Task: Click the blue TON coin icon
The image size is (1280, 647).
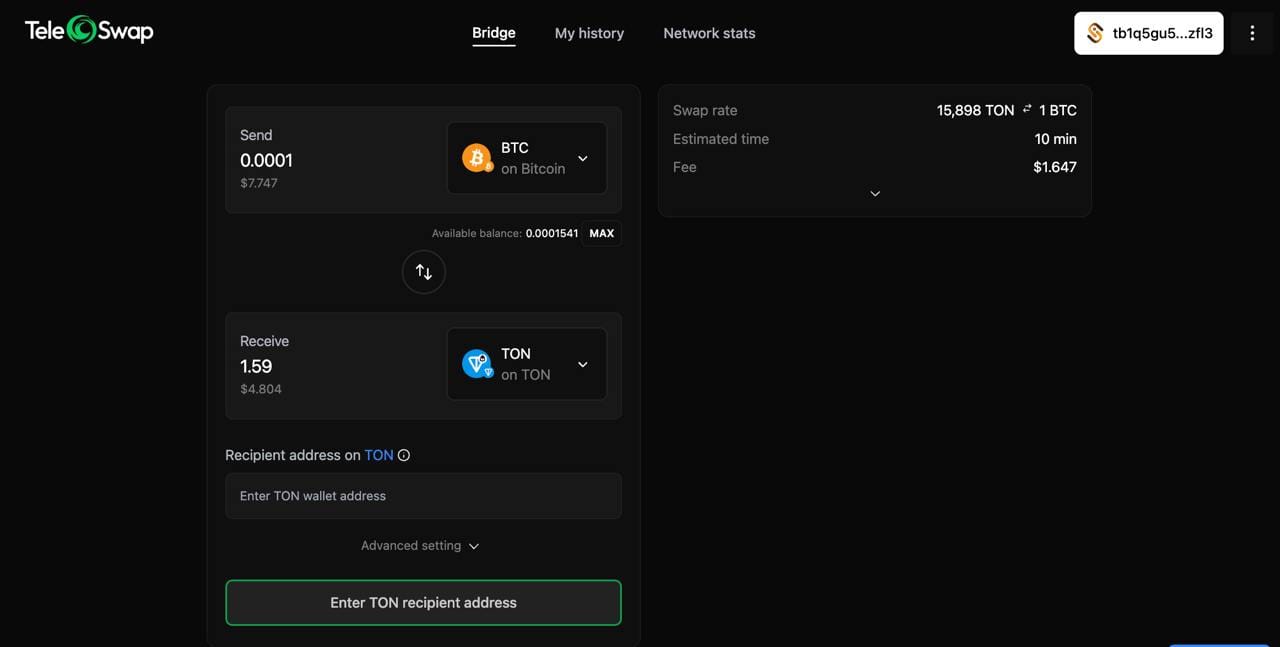Action: point(477,364)
